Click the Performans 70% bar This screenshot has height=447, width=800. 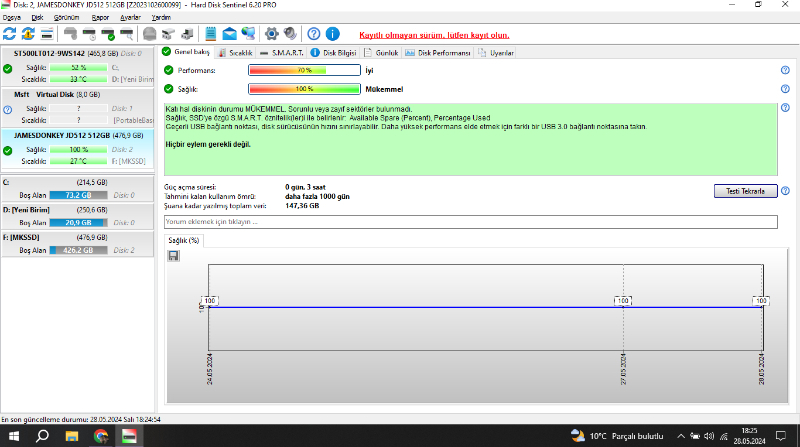(305, 70)
